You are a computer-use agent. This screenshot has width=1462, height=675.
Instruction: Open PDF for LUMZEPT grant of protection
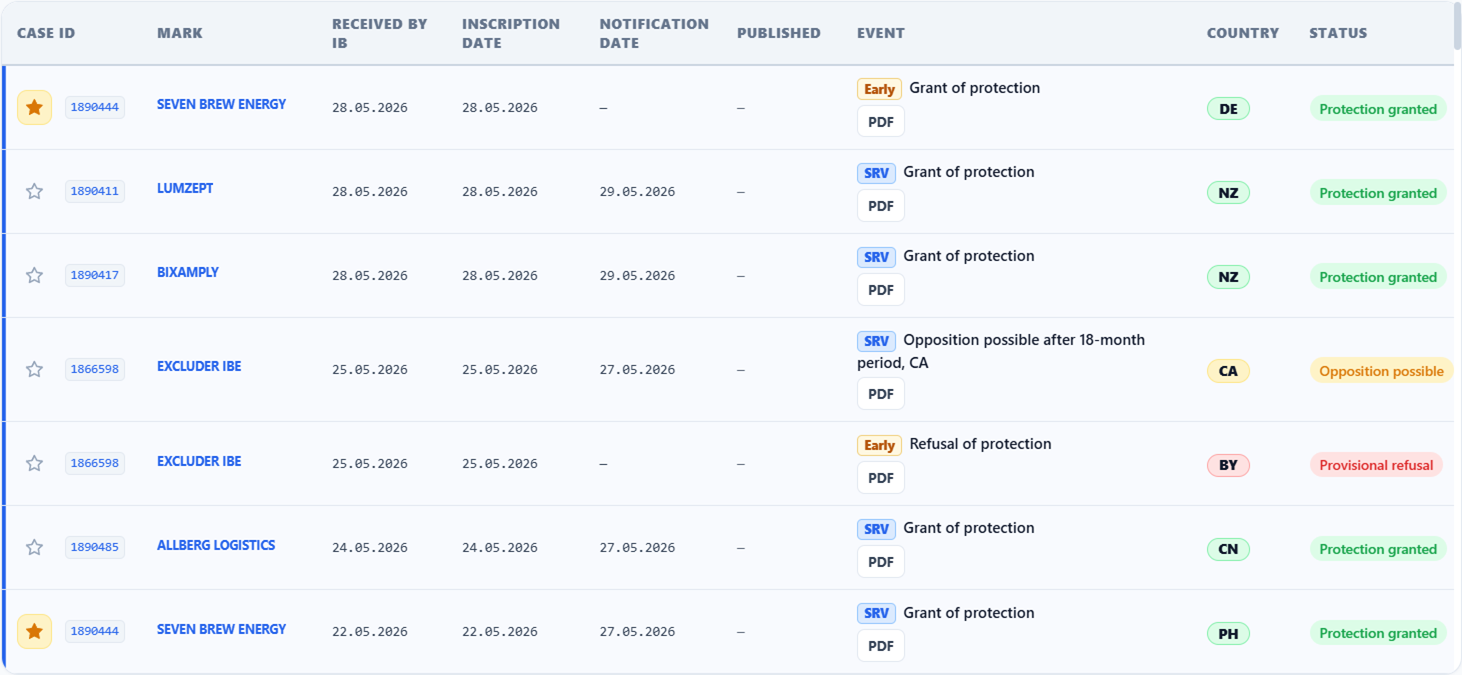click(x=881, y=206)
